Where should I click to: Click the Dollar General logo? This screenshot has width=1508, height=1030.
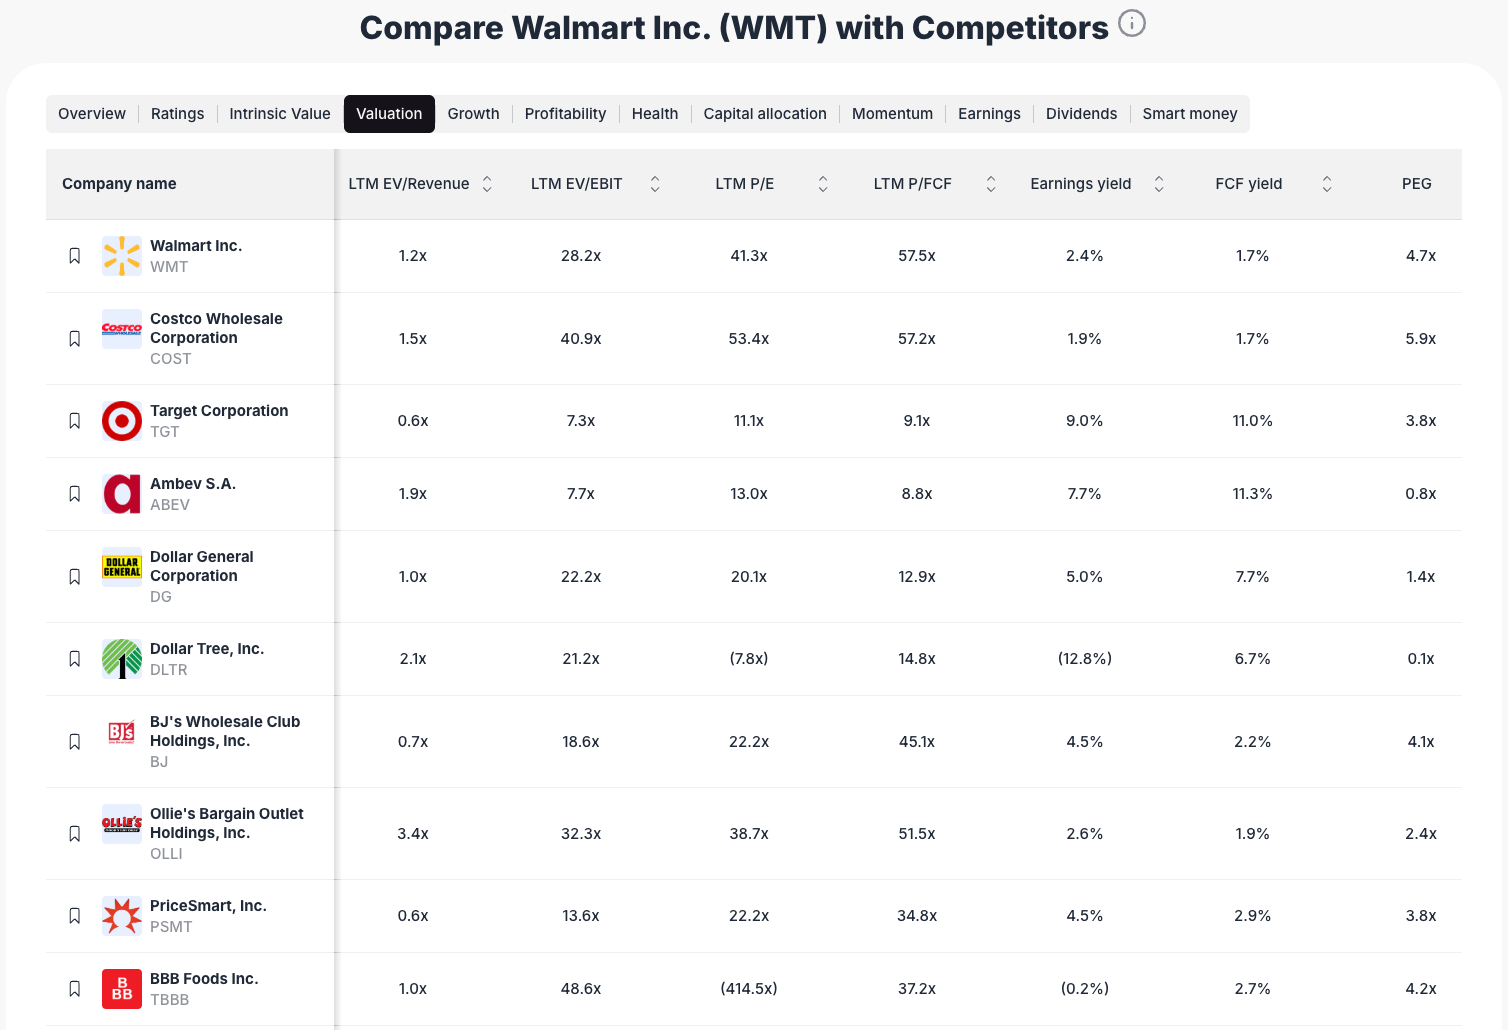click(x=121, y=566)
